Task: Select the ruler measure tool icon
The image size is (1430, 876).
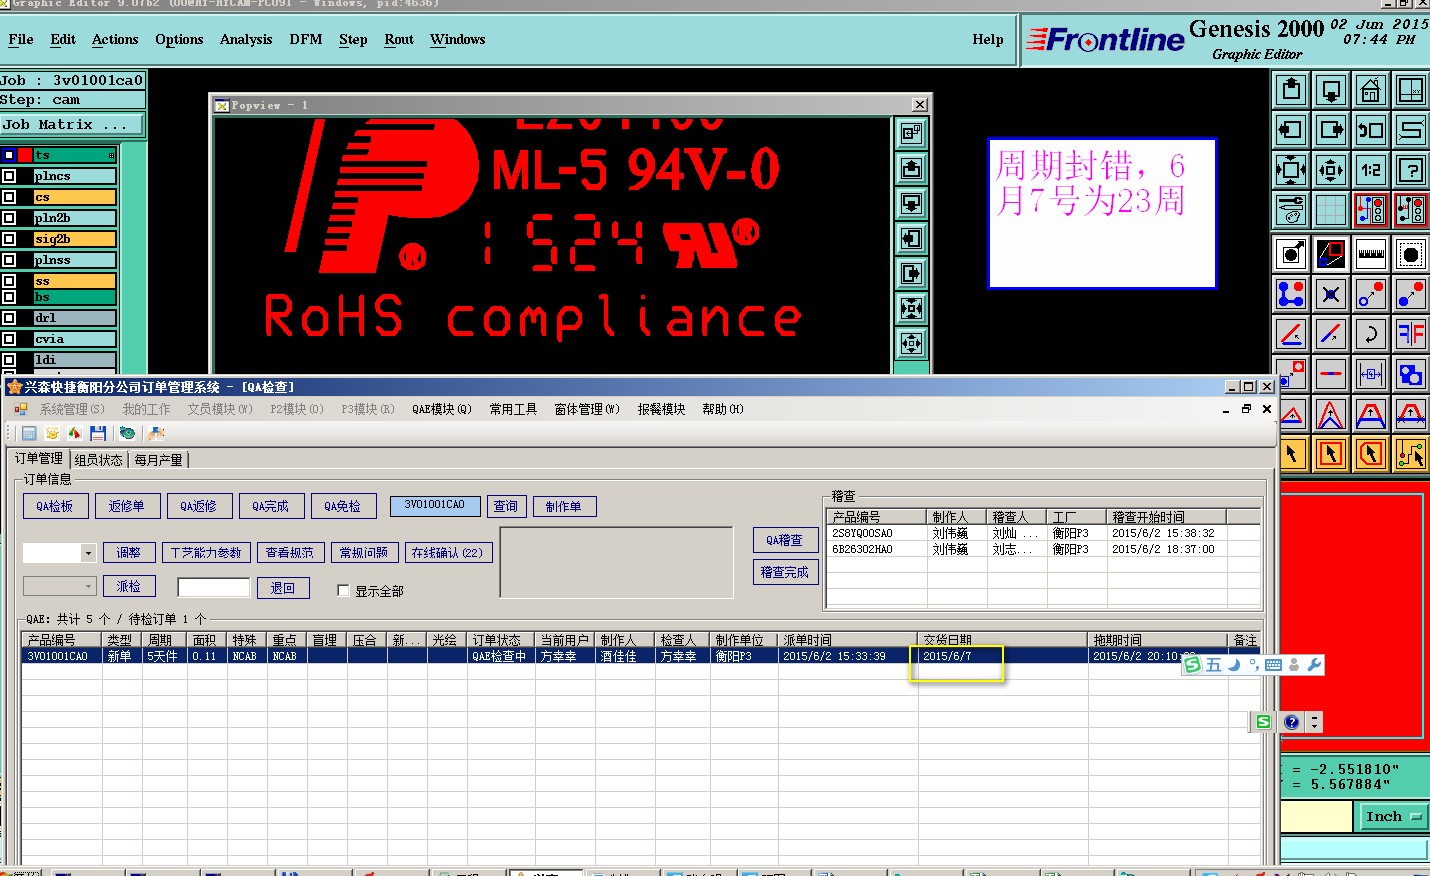Action: coord(1371,254)
